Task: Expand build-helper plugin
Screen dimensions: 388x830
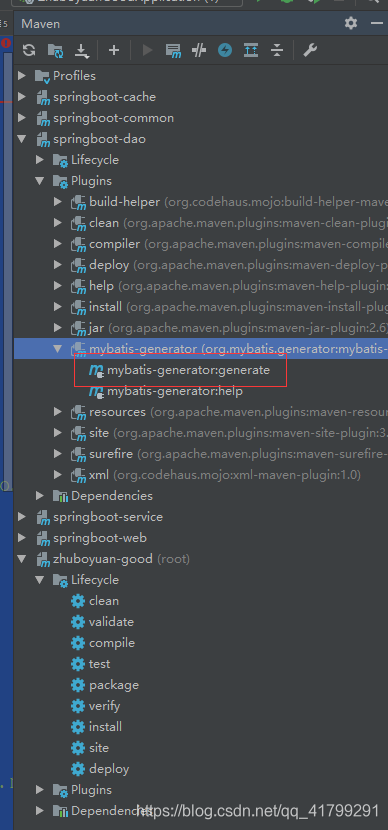Action: point(58,202)
